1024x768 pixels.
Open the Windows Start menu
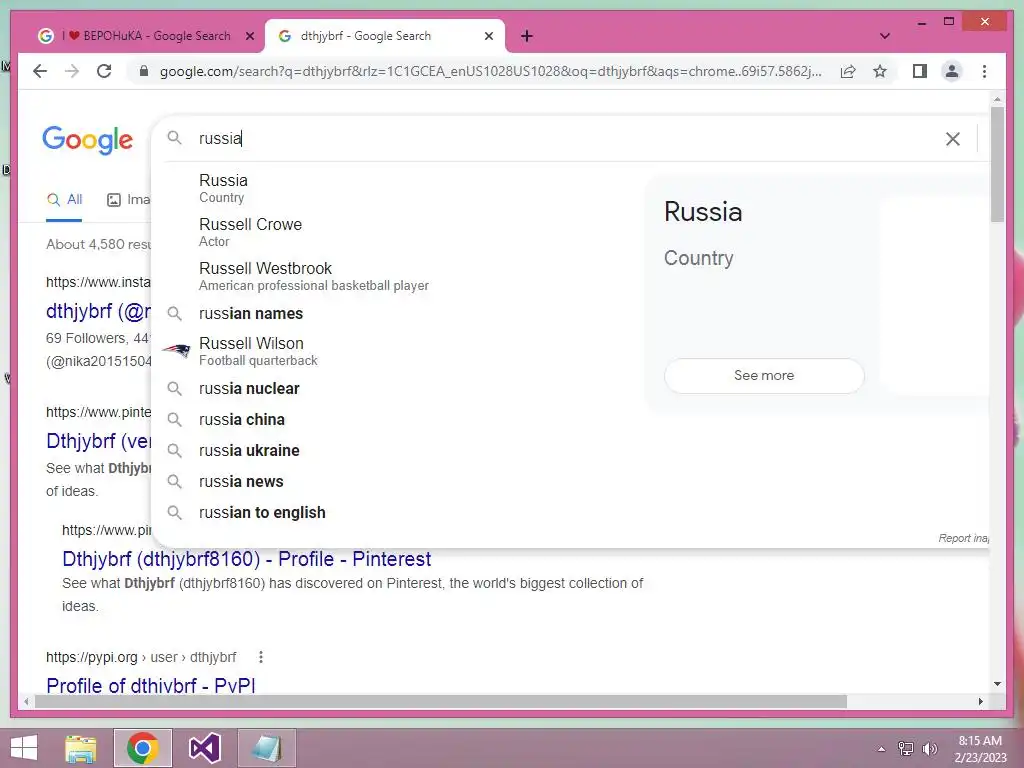click(24, 748)
